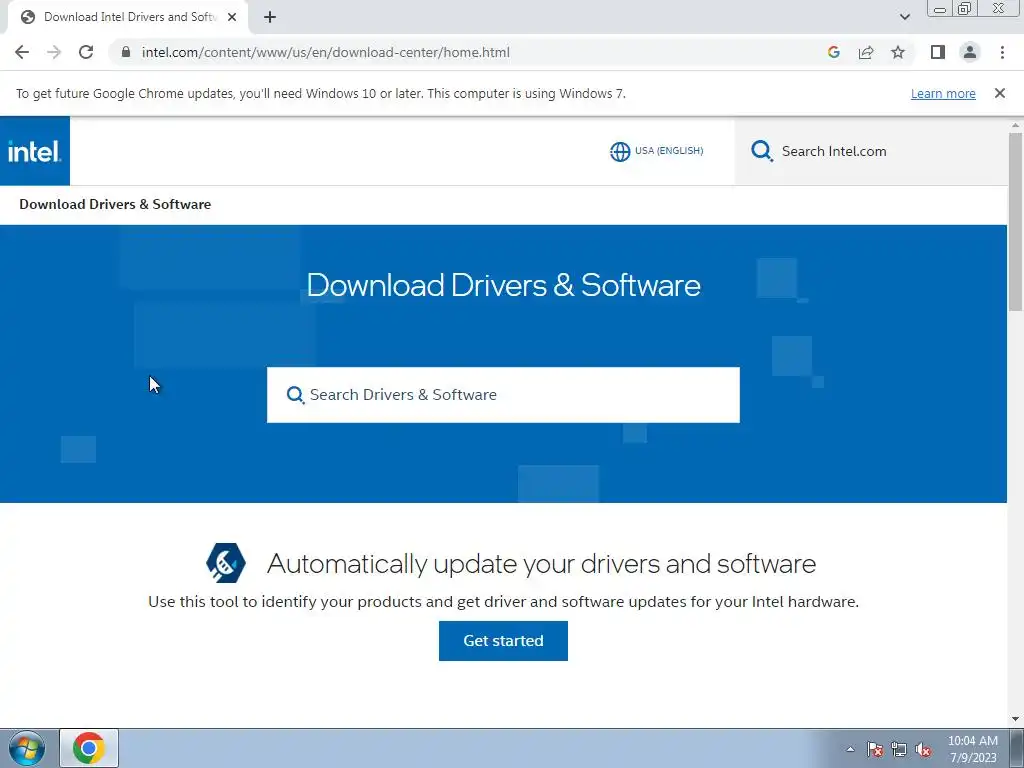Dismiss the Windows 7 update notice
1024x768 pixels.
click(1000, 93)
